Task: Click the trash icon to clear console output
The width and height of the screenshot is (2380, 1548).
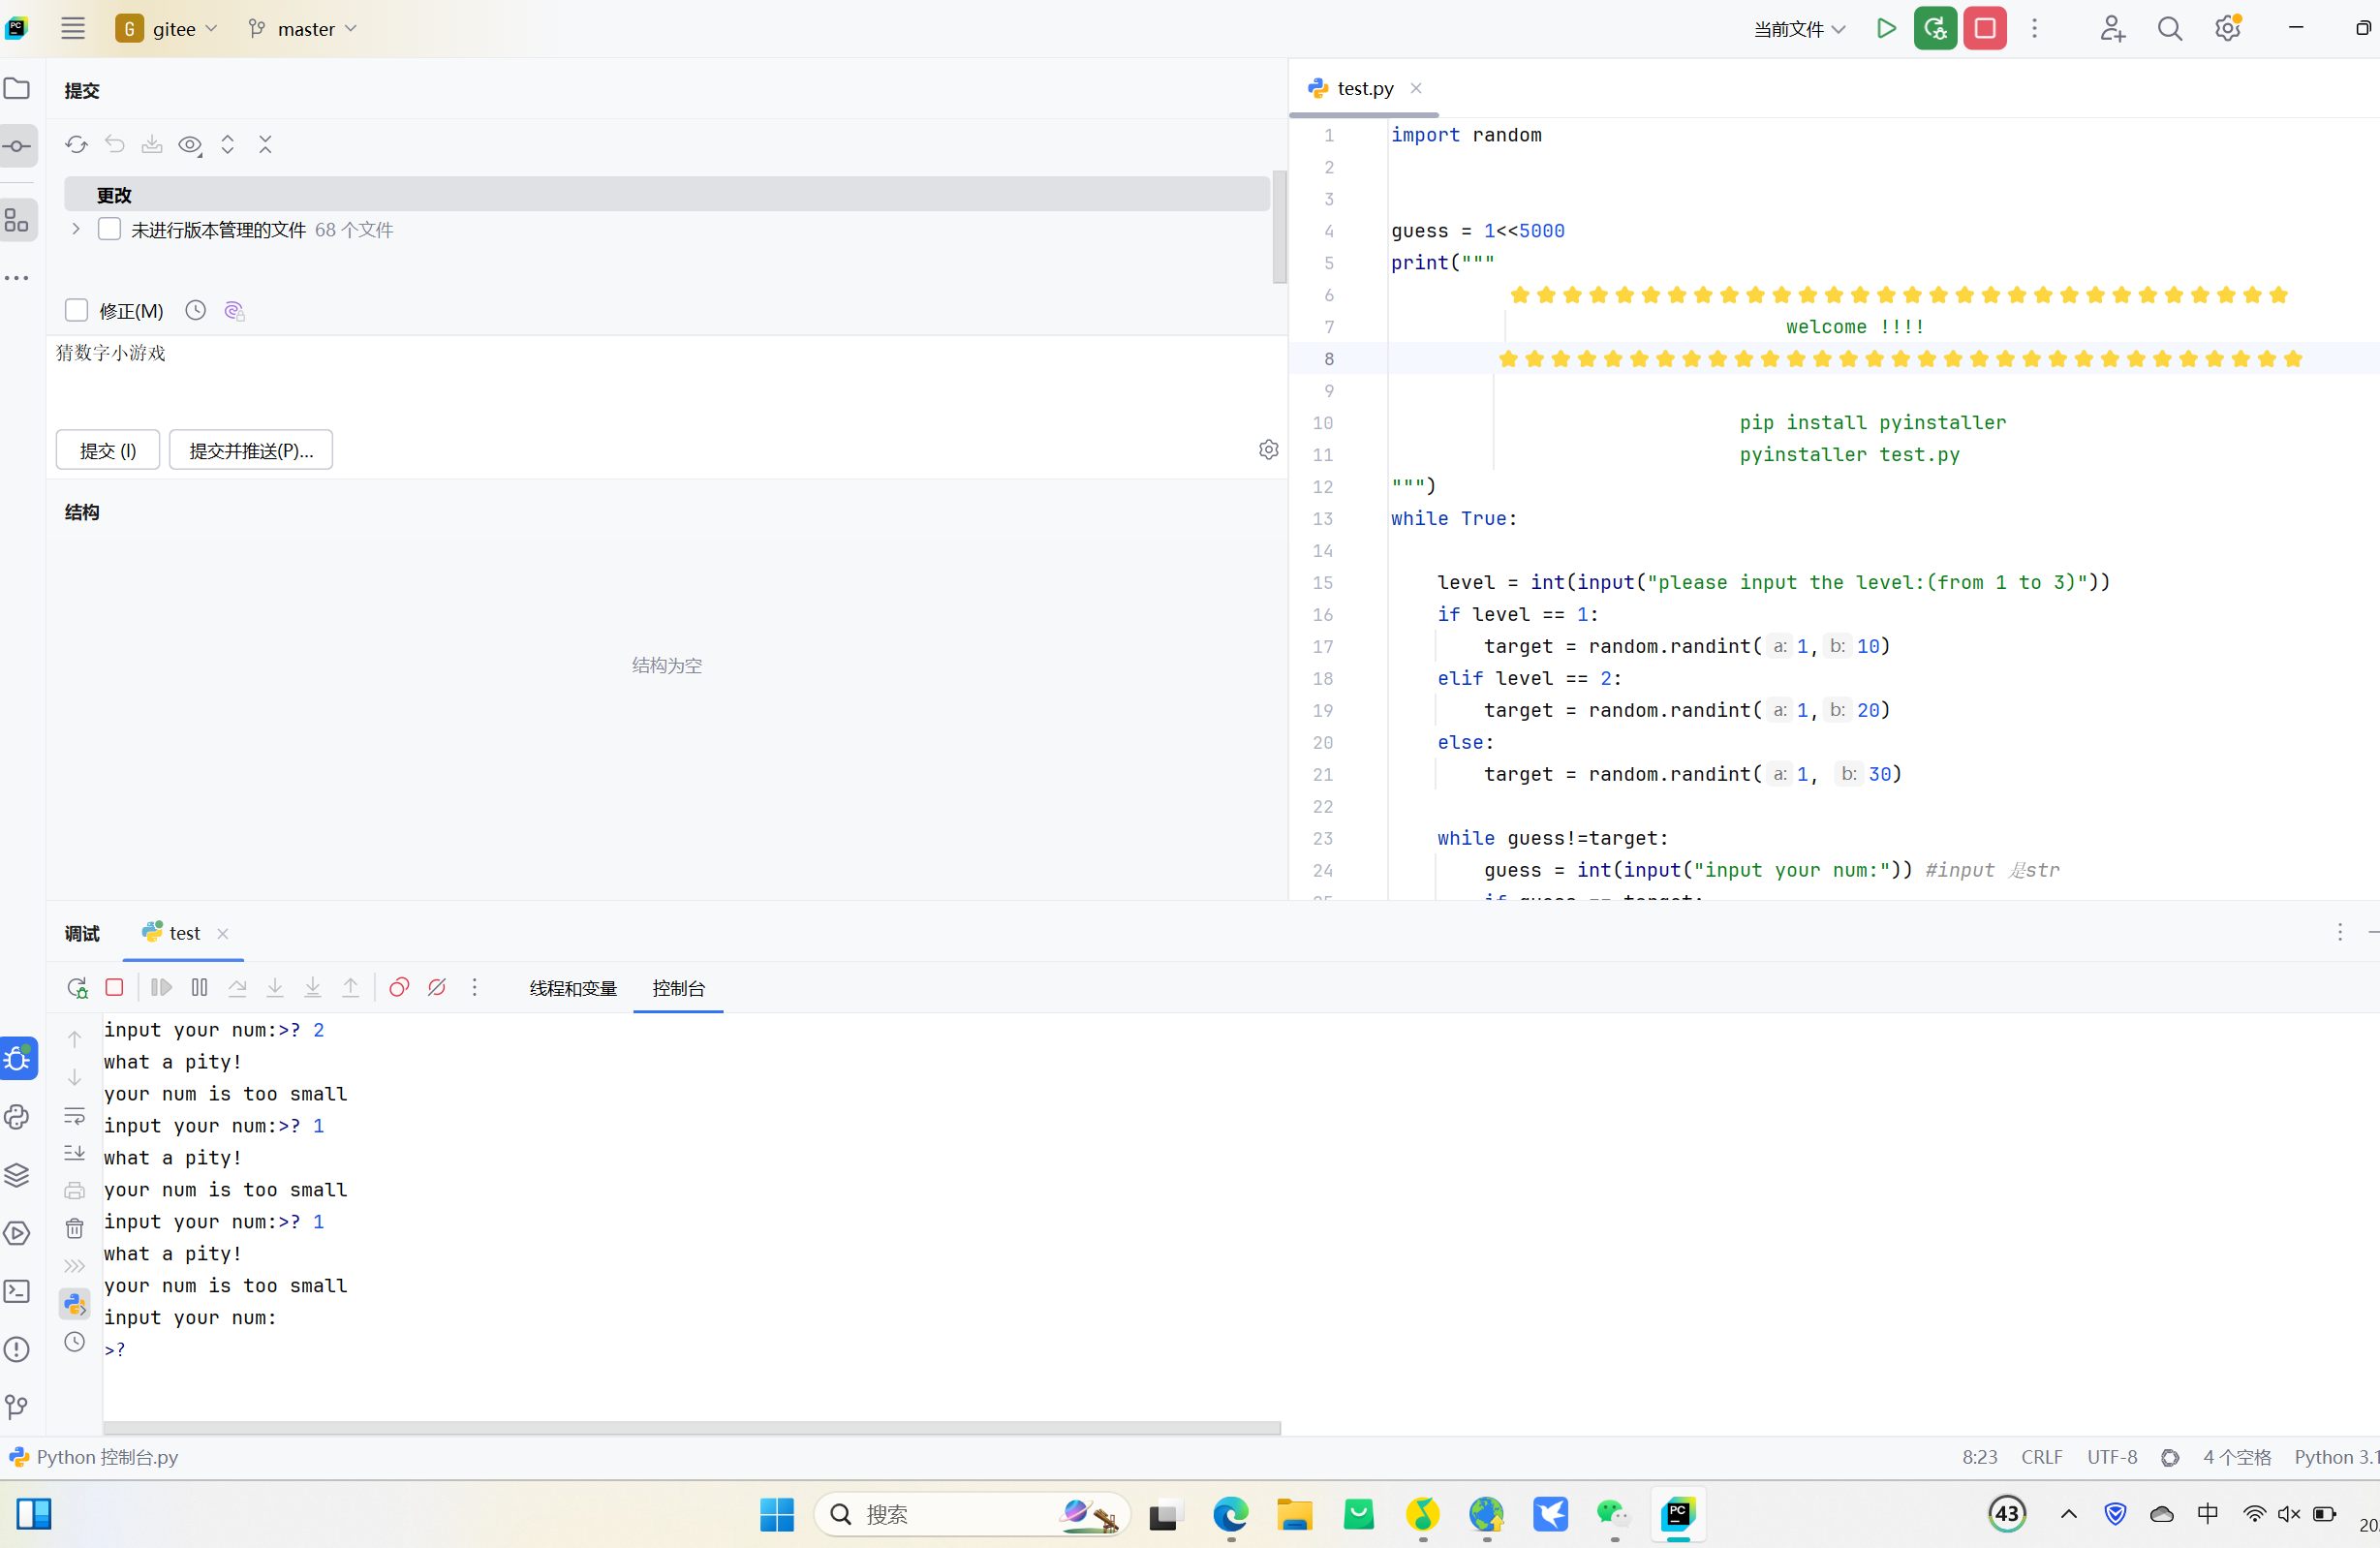Action: point(75,1228)
